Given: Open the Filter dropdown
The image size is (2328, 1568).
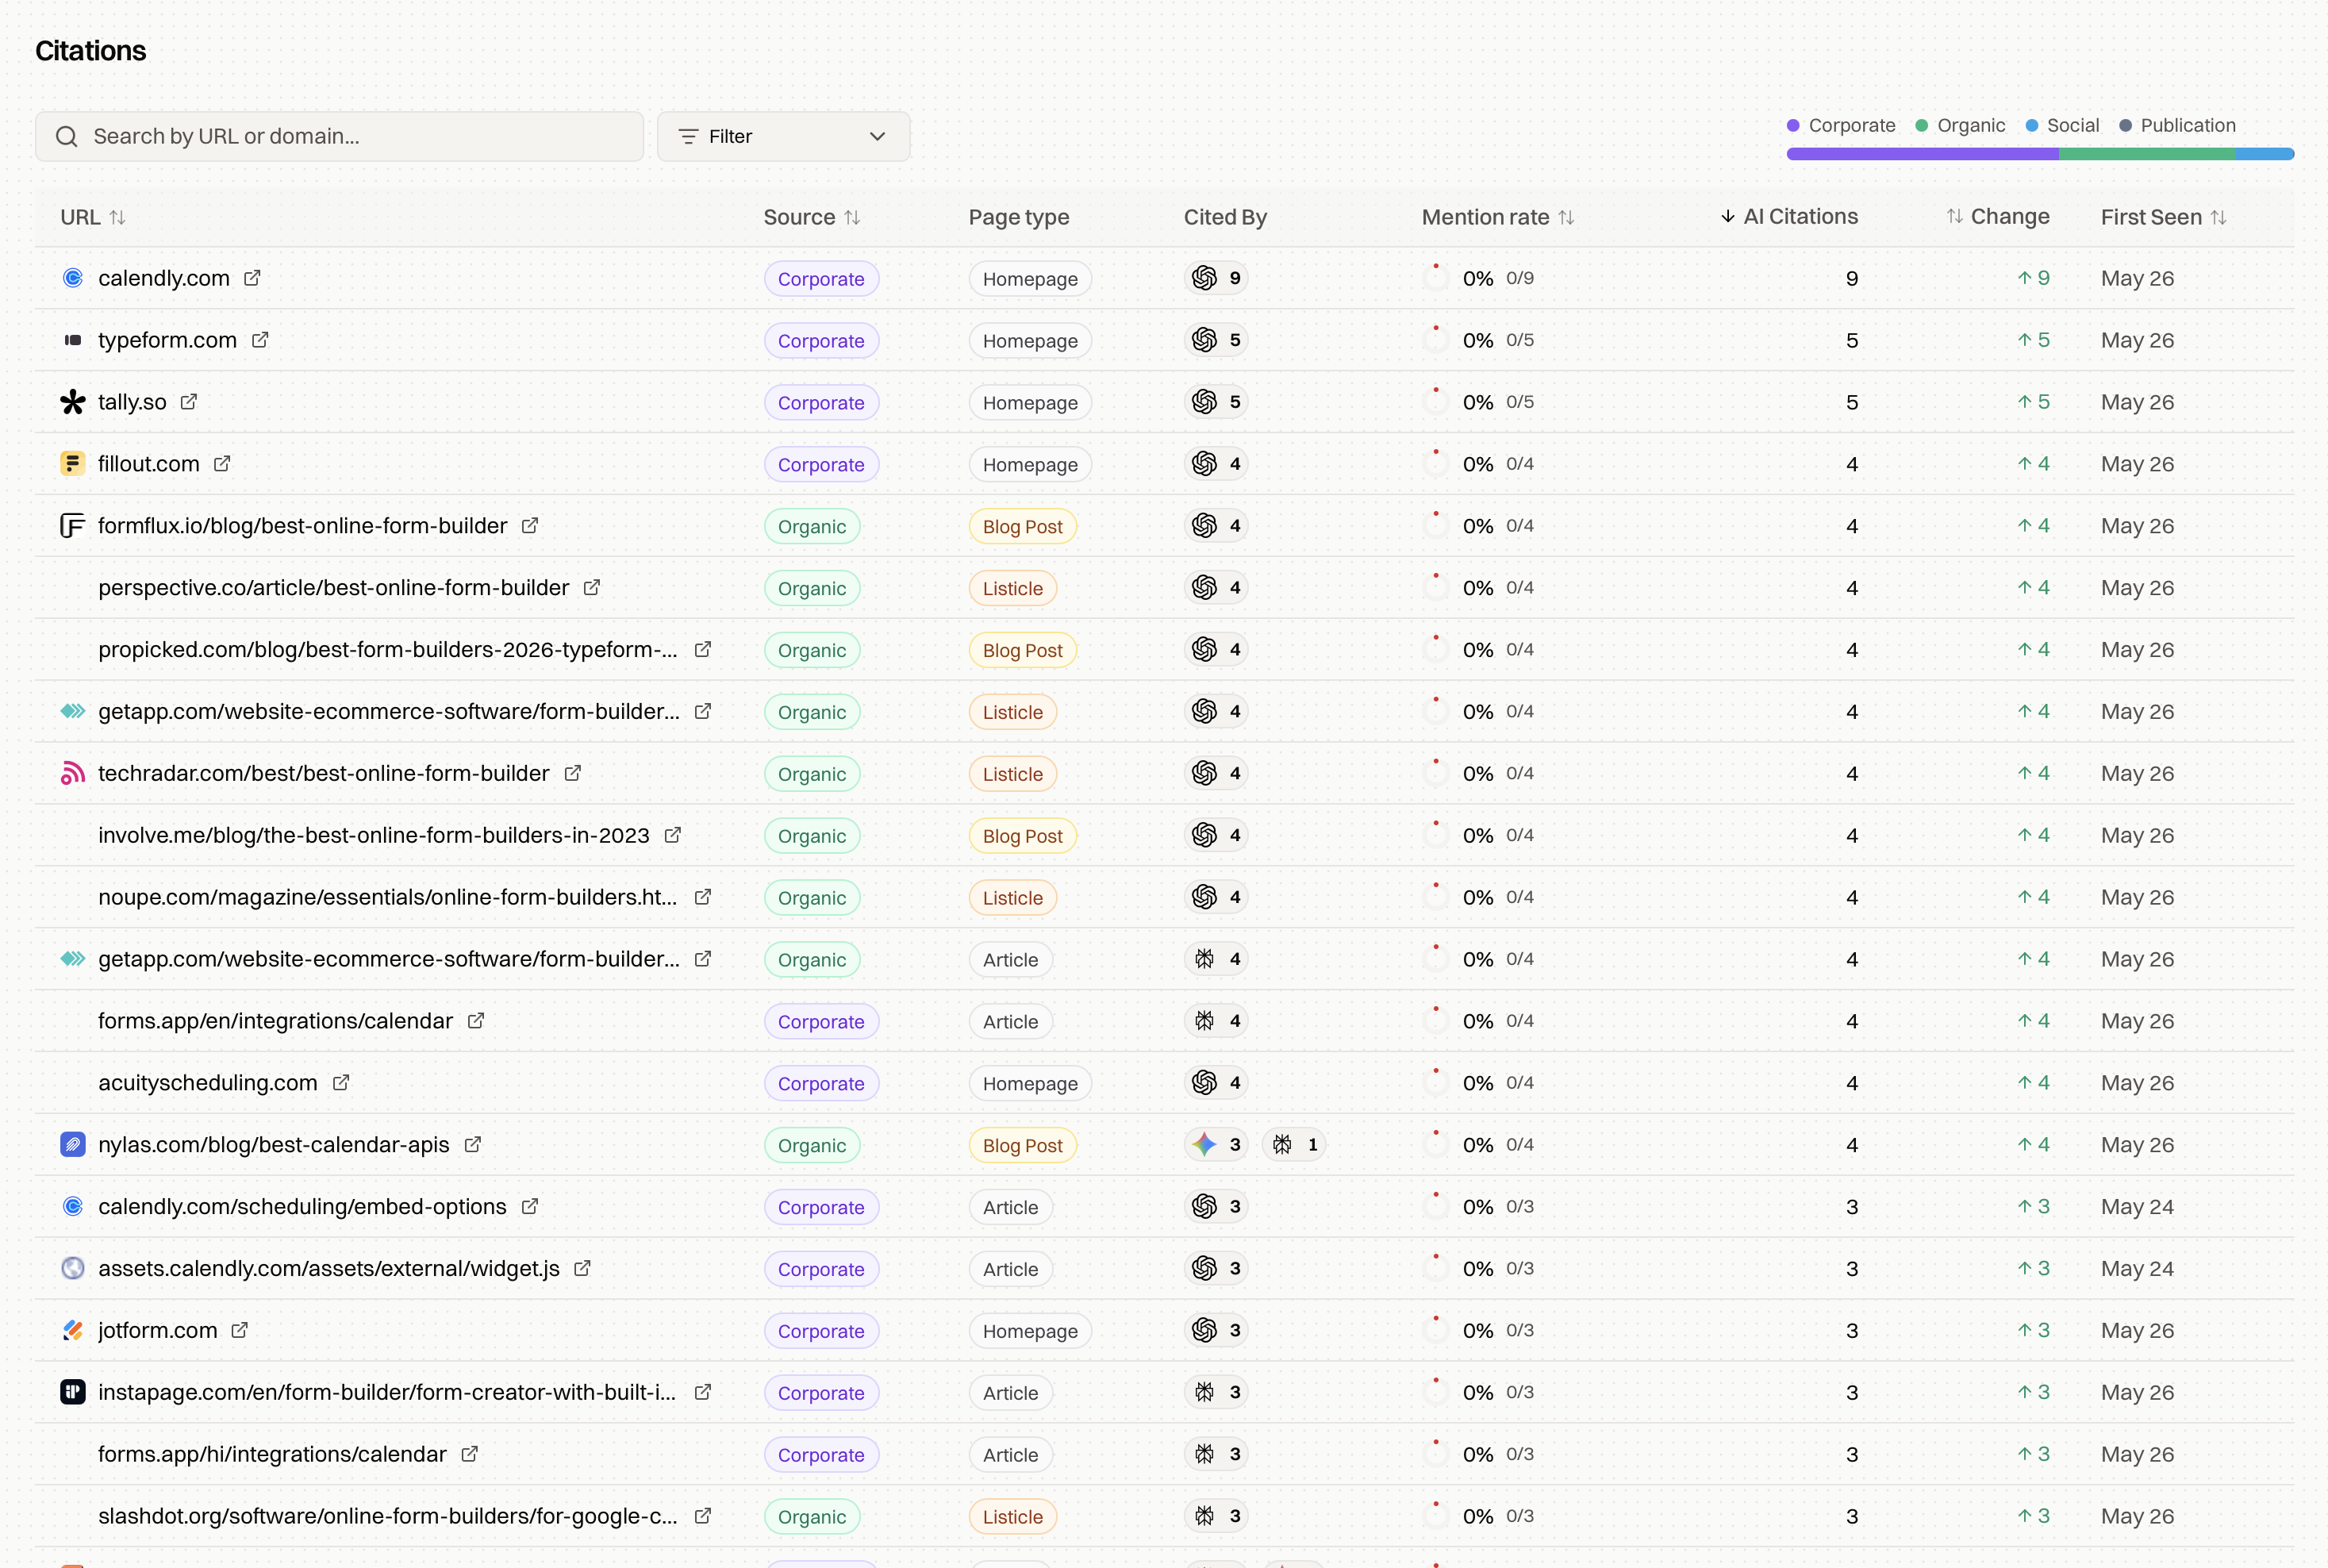Looking at the screenshot, I should 784,136.
